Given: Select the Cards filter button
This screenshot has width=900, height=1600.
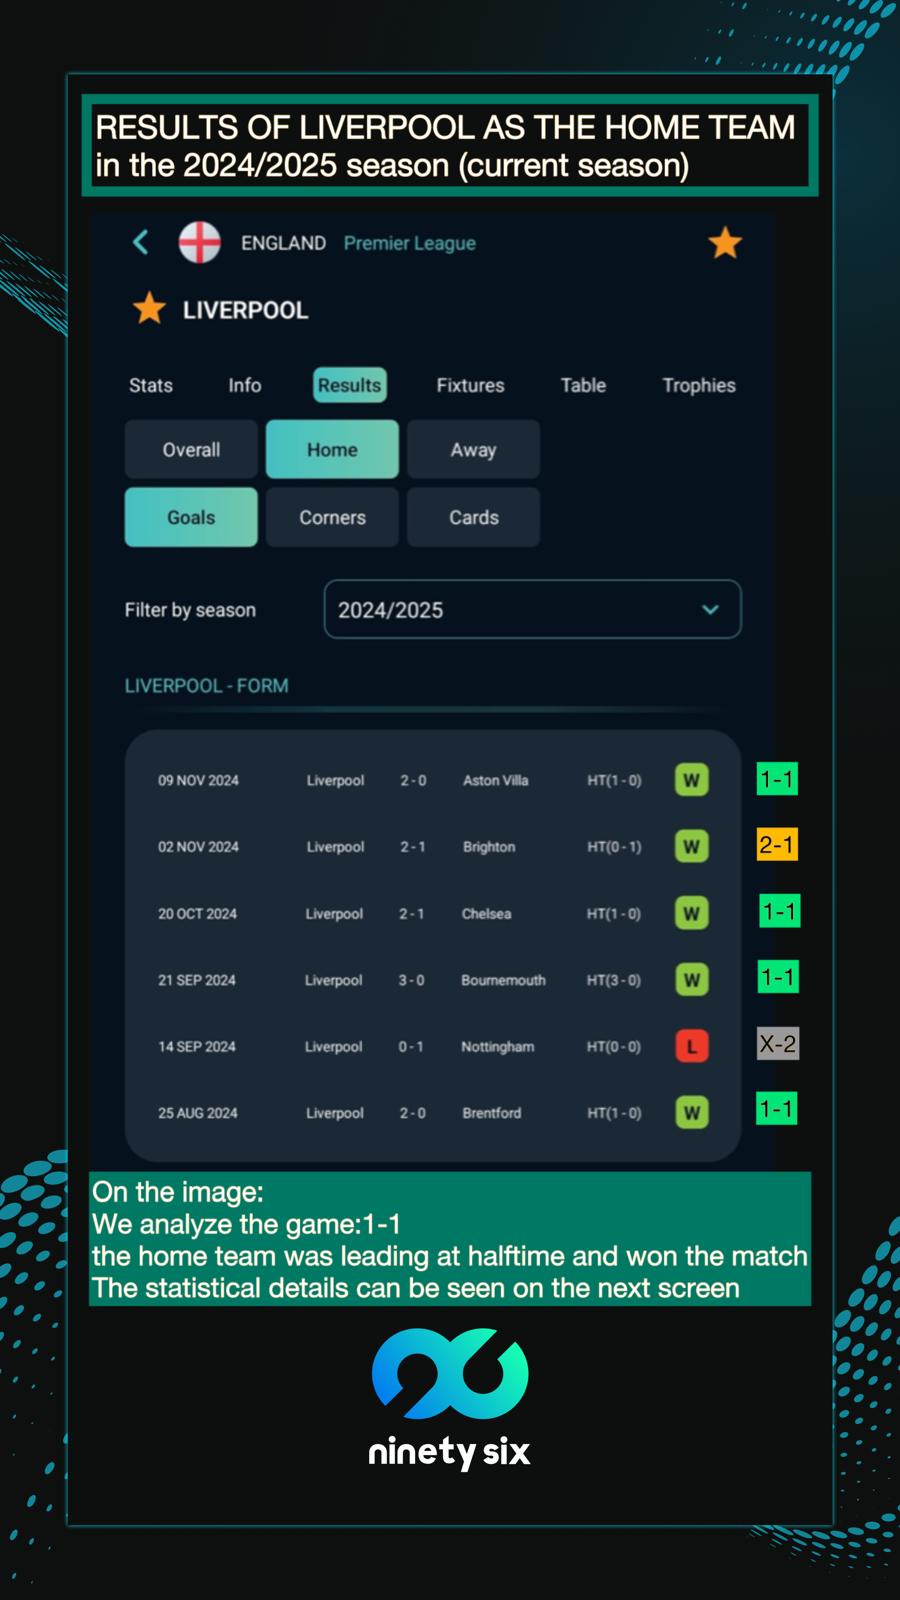Looking at the screenshot, I should [473, 517].
